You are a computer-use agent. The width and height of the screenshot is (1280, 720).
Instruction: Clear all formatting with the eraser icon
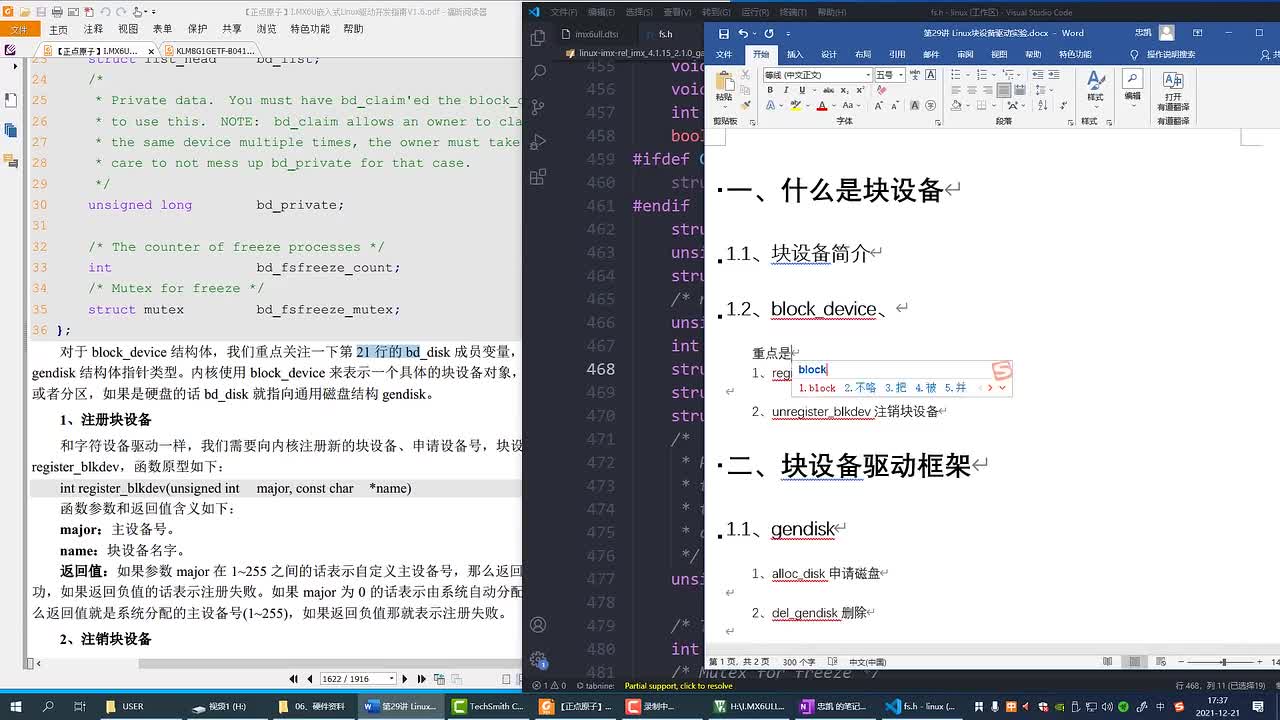(x=881, y=90)
